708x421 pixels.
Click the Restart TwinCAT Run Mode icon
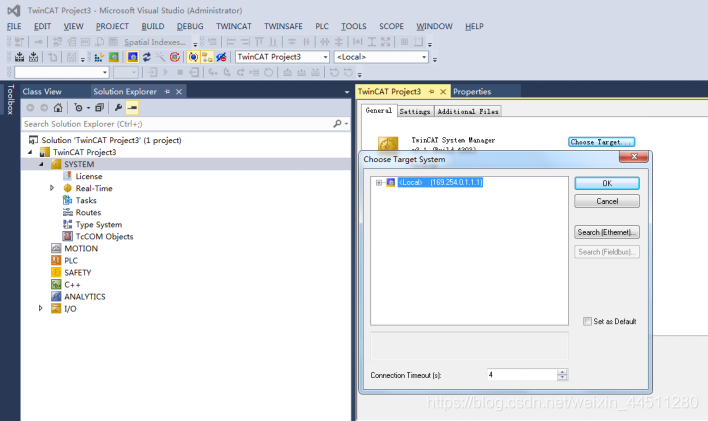(114, 57)
